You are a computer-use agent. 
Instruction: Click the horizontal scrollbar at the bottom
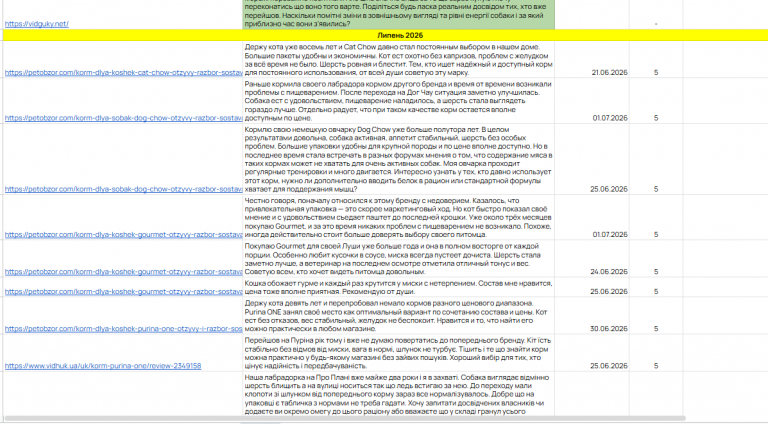(344, 419)
